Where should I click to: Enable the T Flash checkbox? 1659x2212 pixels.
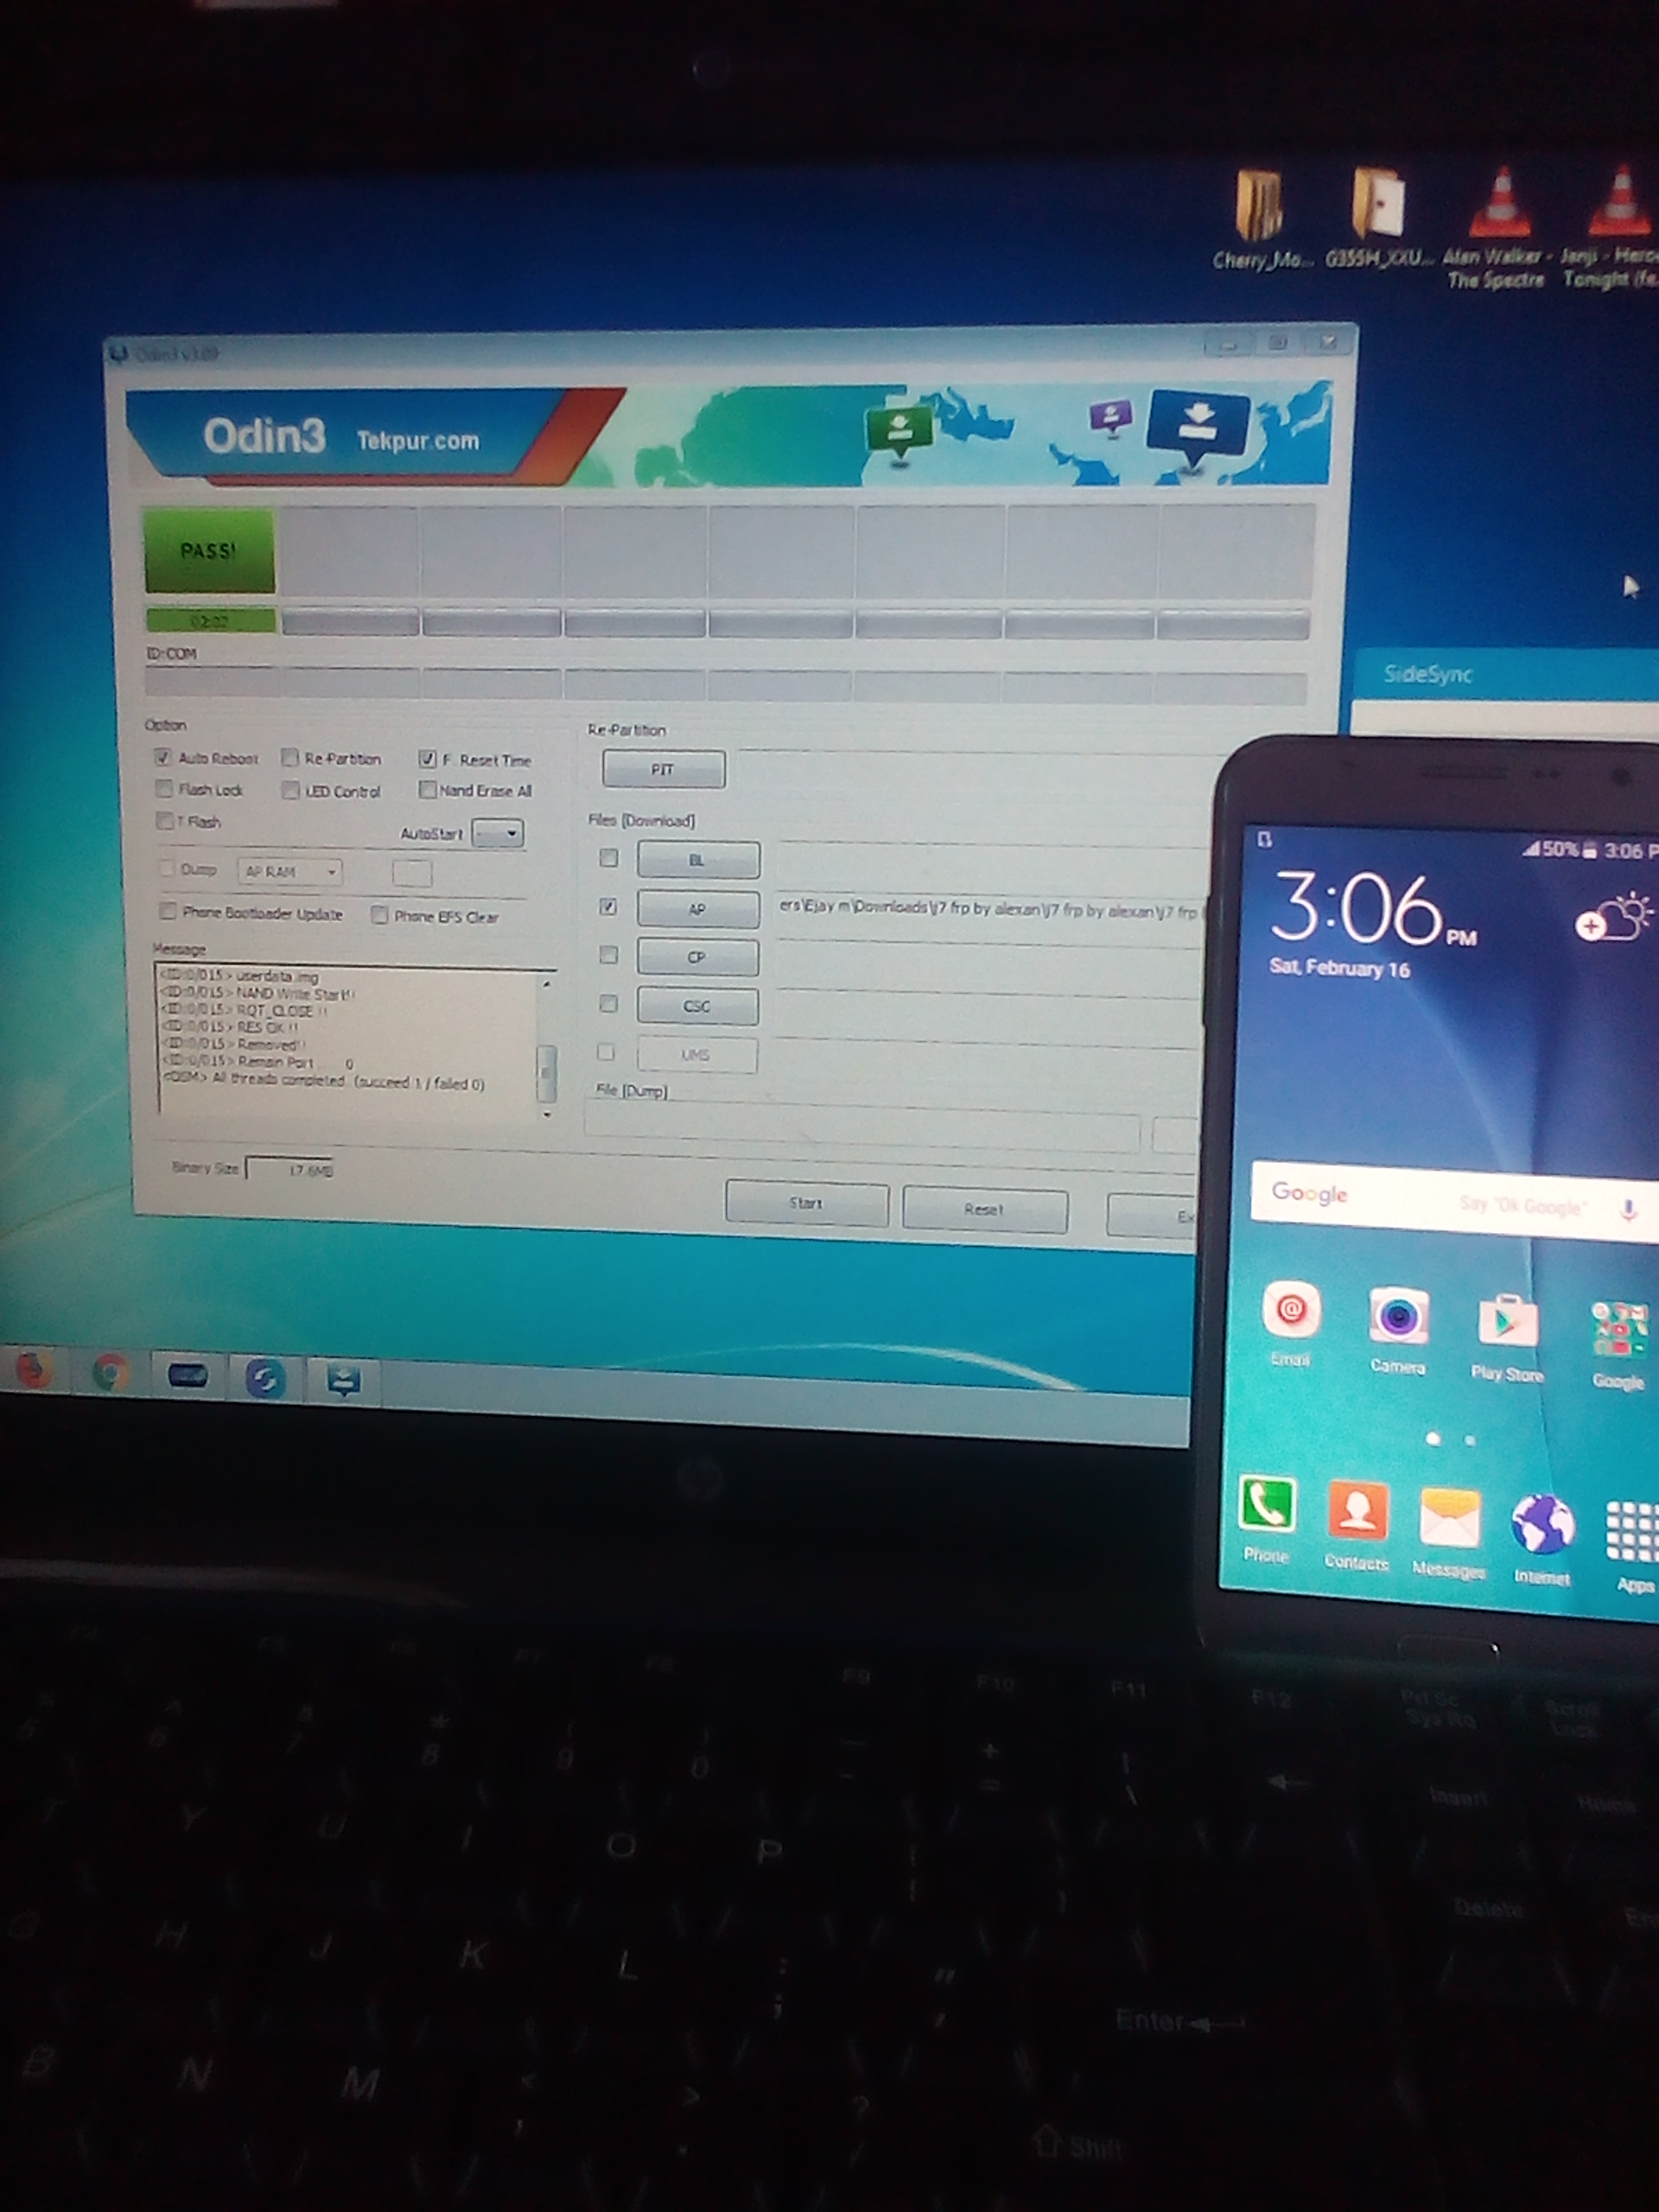pos(165,821)
